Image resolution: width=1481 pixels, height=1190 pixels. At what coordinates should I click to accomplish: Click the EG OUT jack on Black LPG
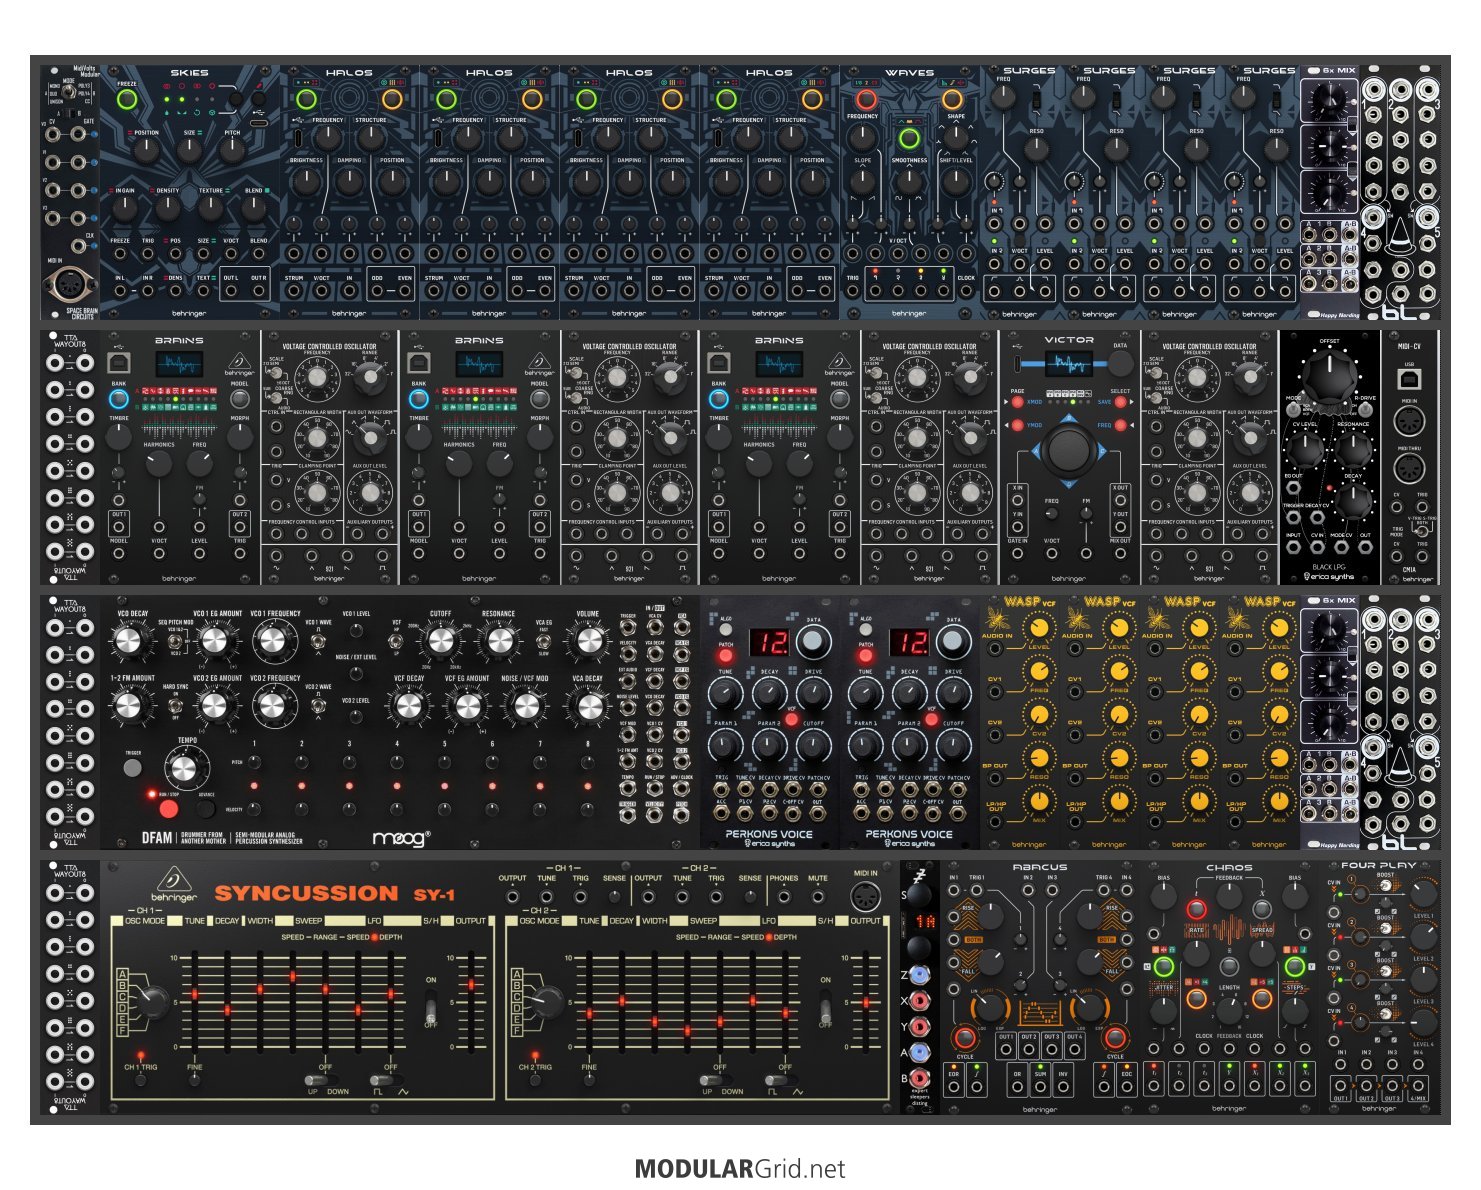tap(1294, 487)
